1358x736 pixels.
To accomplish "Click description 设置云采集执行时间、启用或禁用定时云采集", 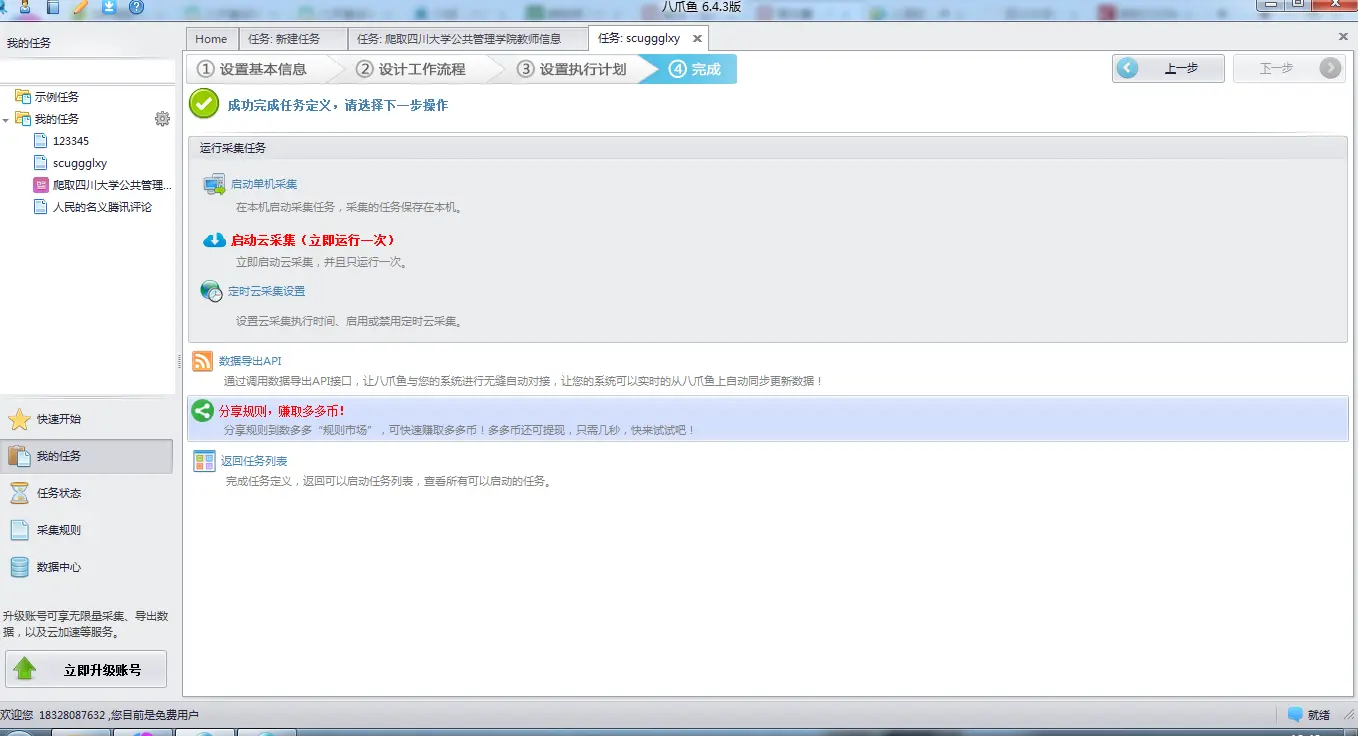I will 349,321.
